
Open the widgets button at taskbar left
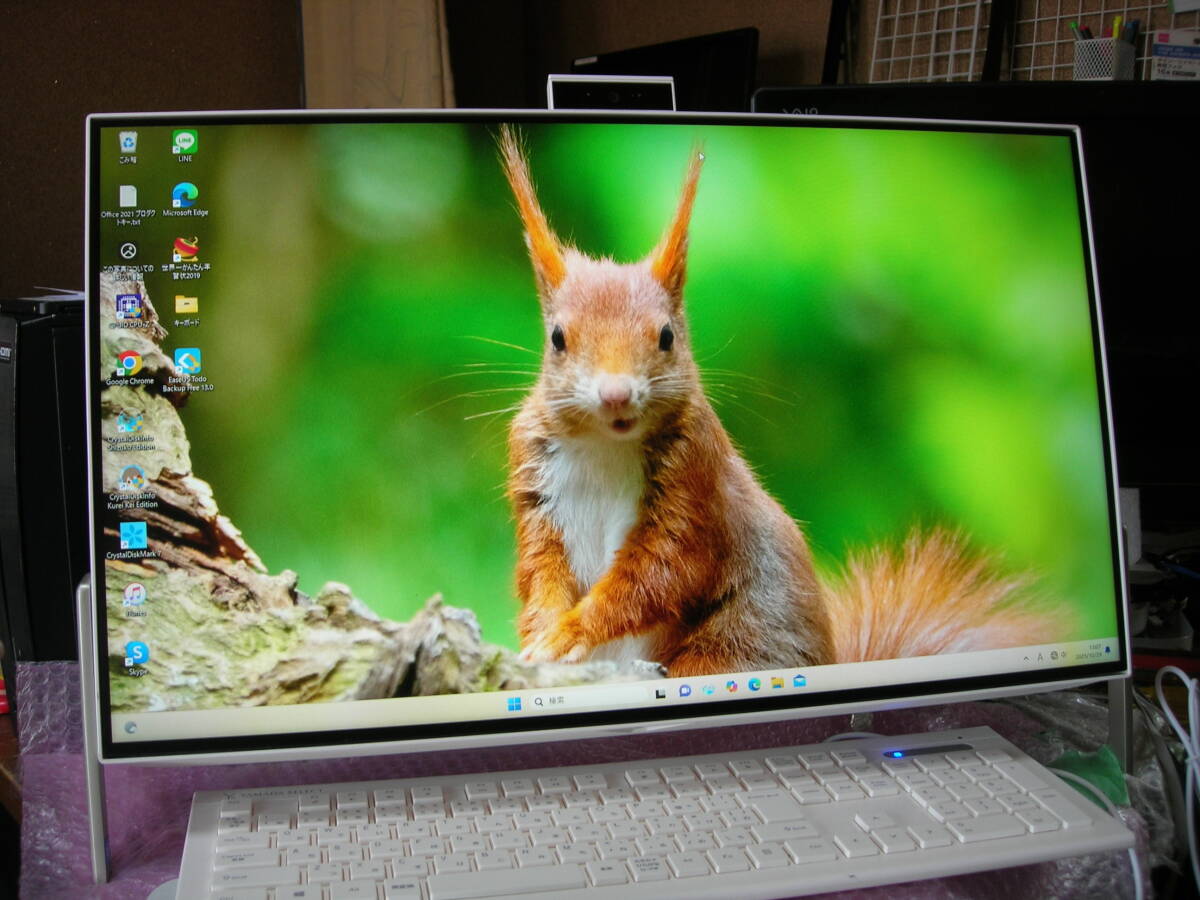tap(130, 727)
